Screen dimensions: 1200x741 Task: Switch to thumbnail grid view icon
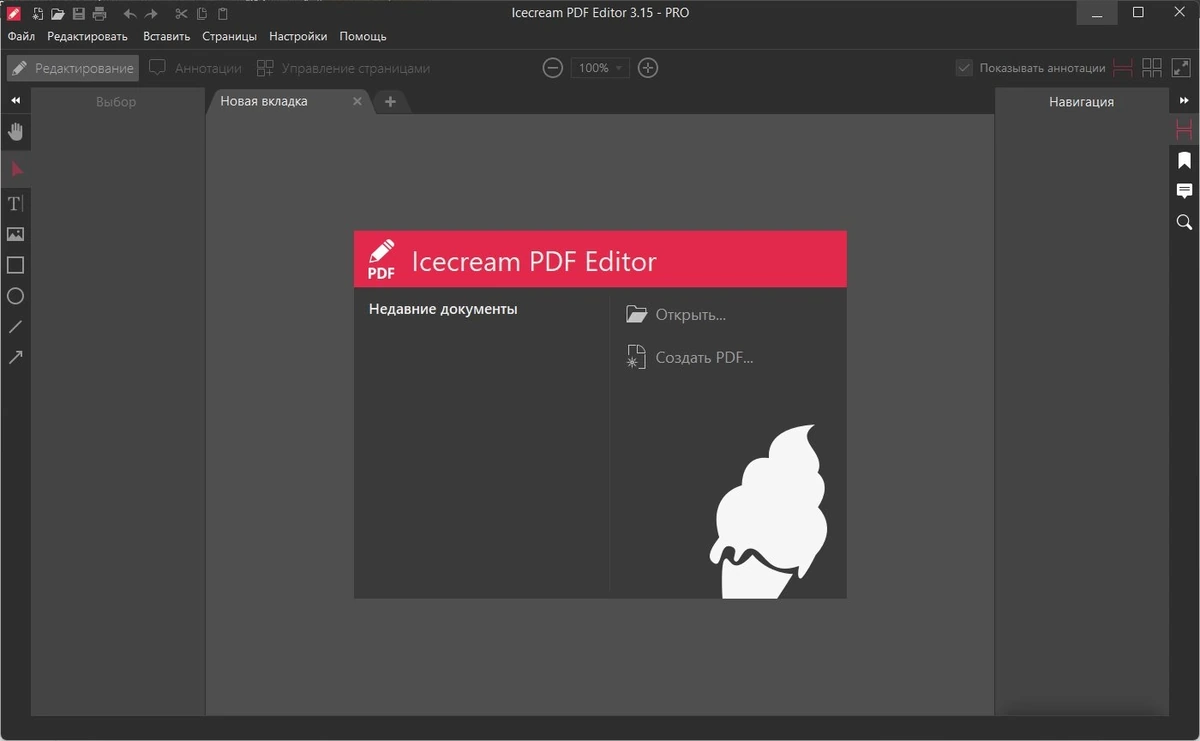[1152, 68]
